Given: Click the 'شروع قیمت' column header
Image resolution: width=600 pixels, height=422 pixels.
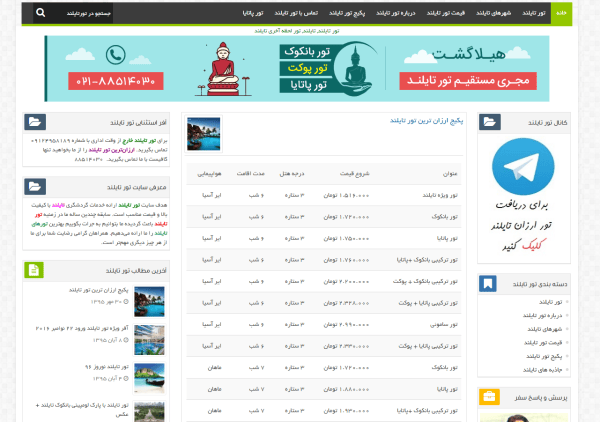Looking at the screenshot, I should point(354,174).
